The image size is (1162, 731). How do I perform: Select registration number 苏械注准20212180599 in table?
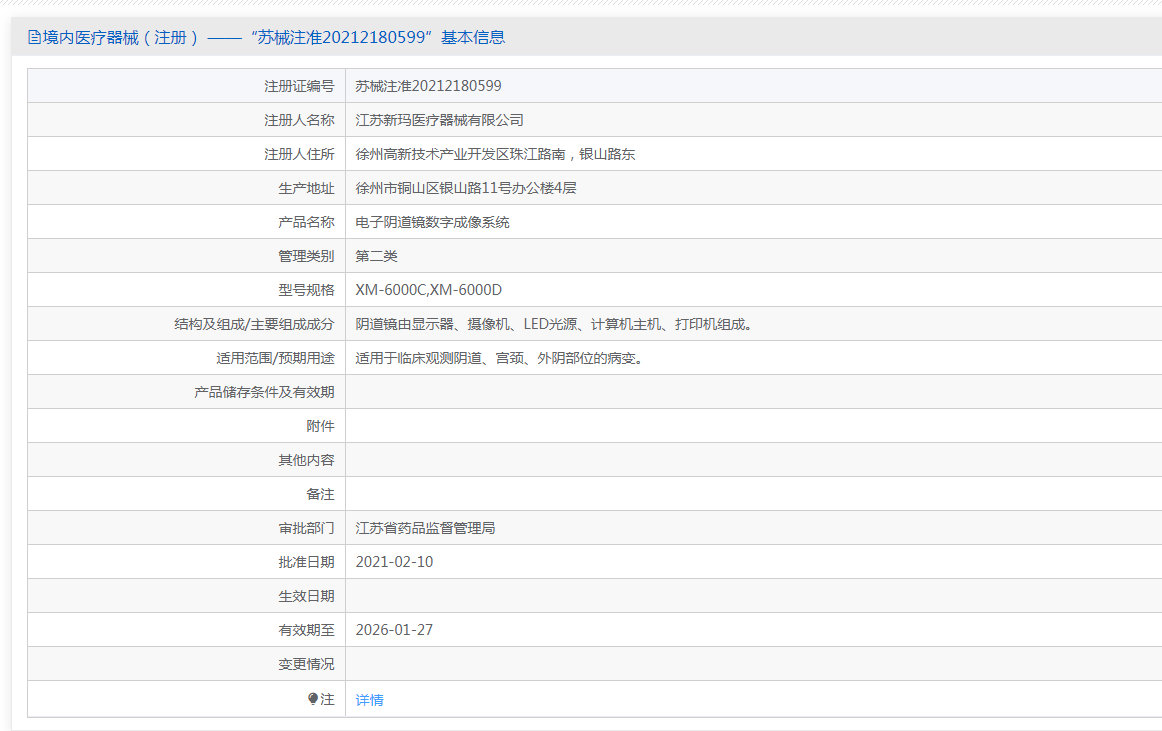[x=428, y=86]
